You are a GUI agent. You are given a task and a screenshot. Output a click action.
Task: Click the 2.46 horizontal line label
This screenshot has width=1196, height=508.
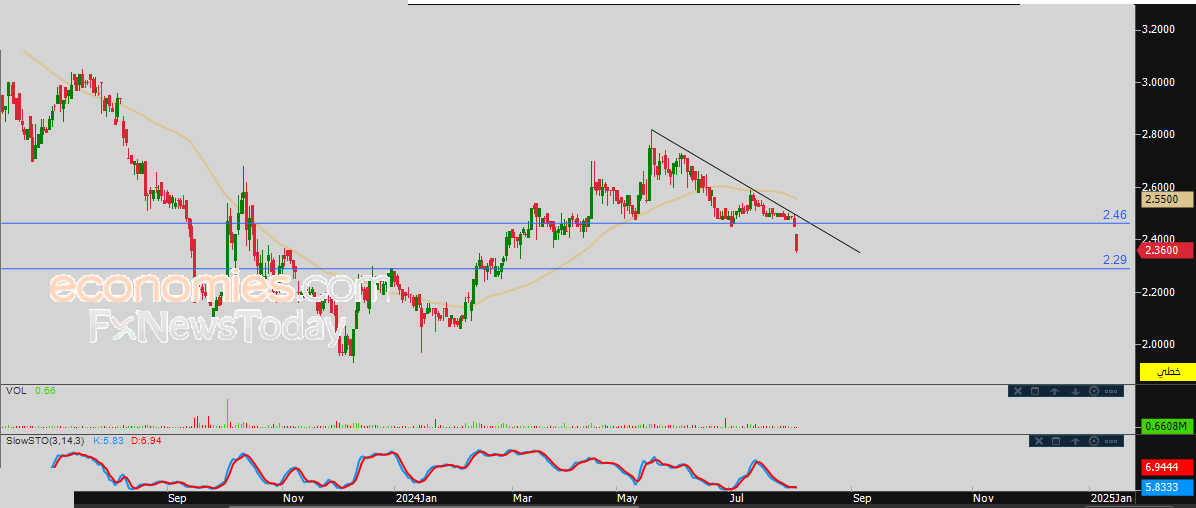pyautogui.click(x=1114, y=215)
